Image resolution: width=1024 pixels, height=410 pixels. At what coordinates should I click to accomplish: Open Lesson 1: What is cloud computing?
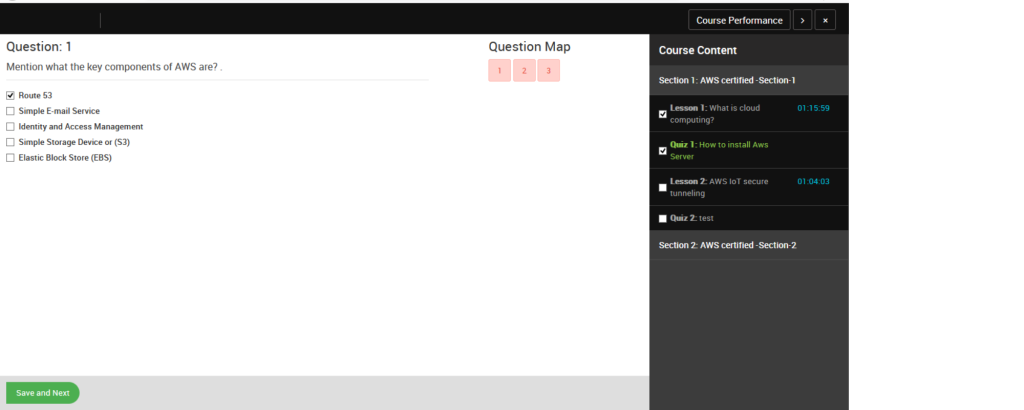click(x=715, y=114)
